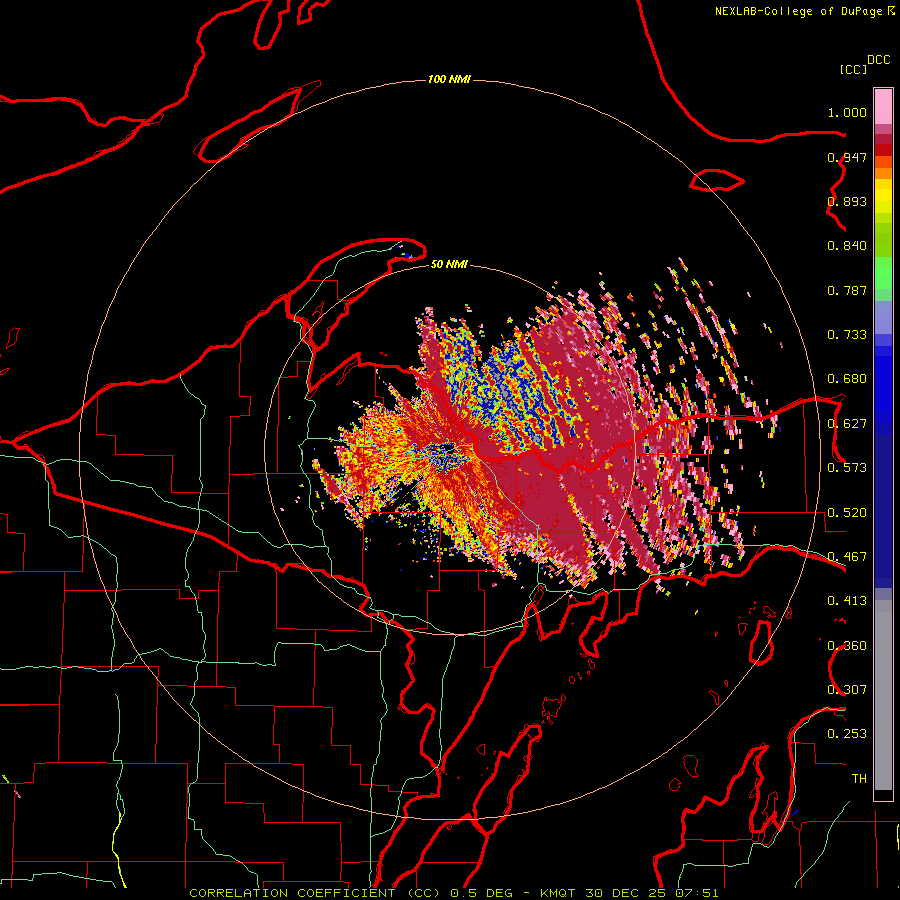The height and width of the screenshot is (900, 900).
Task: Click the 0.627 scale value
Action: (x=847, y=424)
